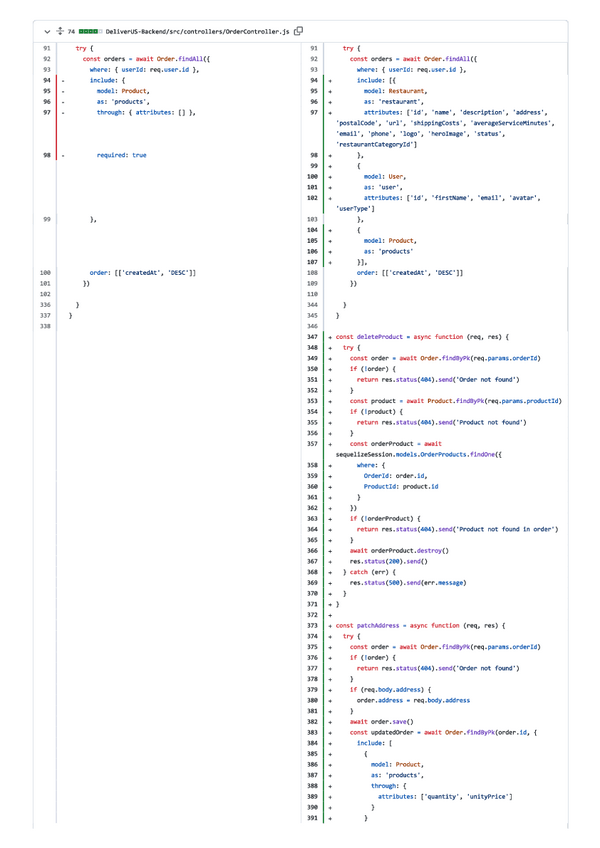Image resolution: width=600 pixels, height=848 pixels.
Task: Click the expand all lines icon
Action: (x=58, y=32)
